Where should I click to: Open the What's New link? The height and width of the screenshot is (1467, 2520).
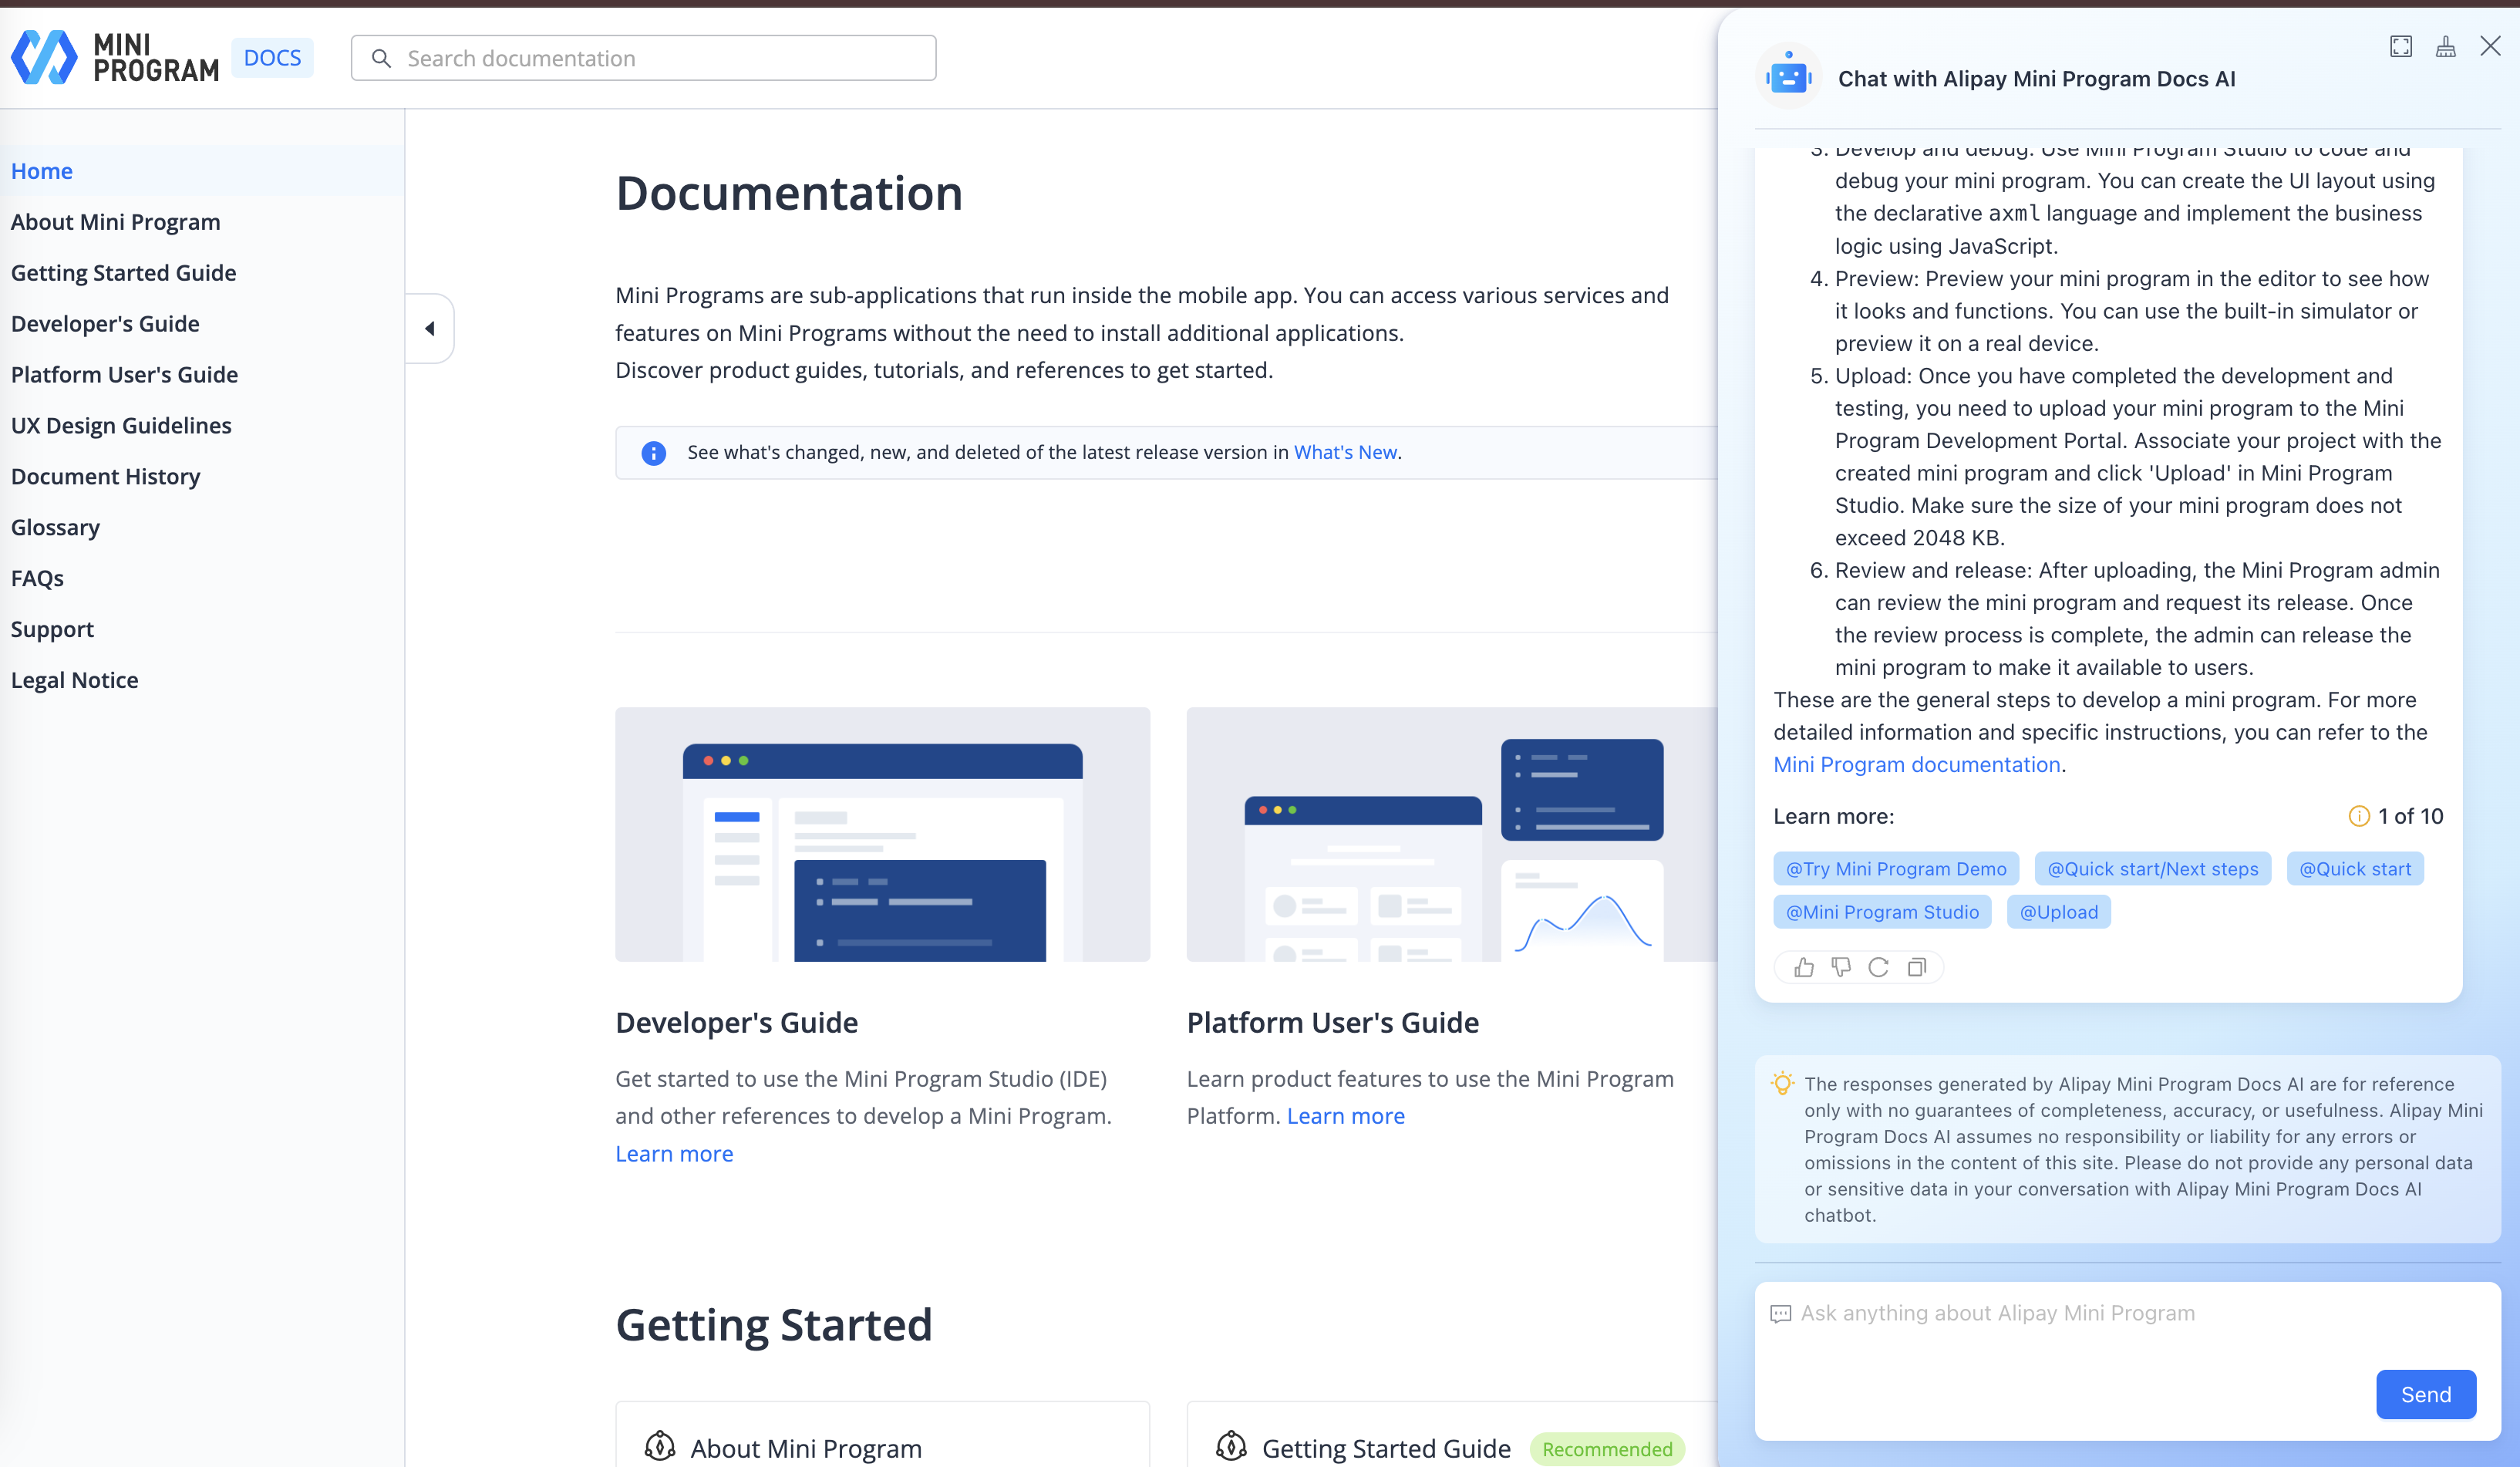1344,452
